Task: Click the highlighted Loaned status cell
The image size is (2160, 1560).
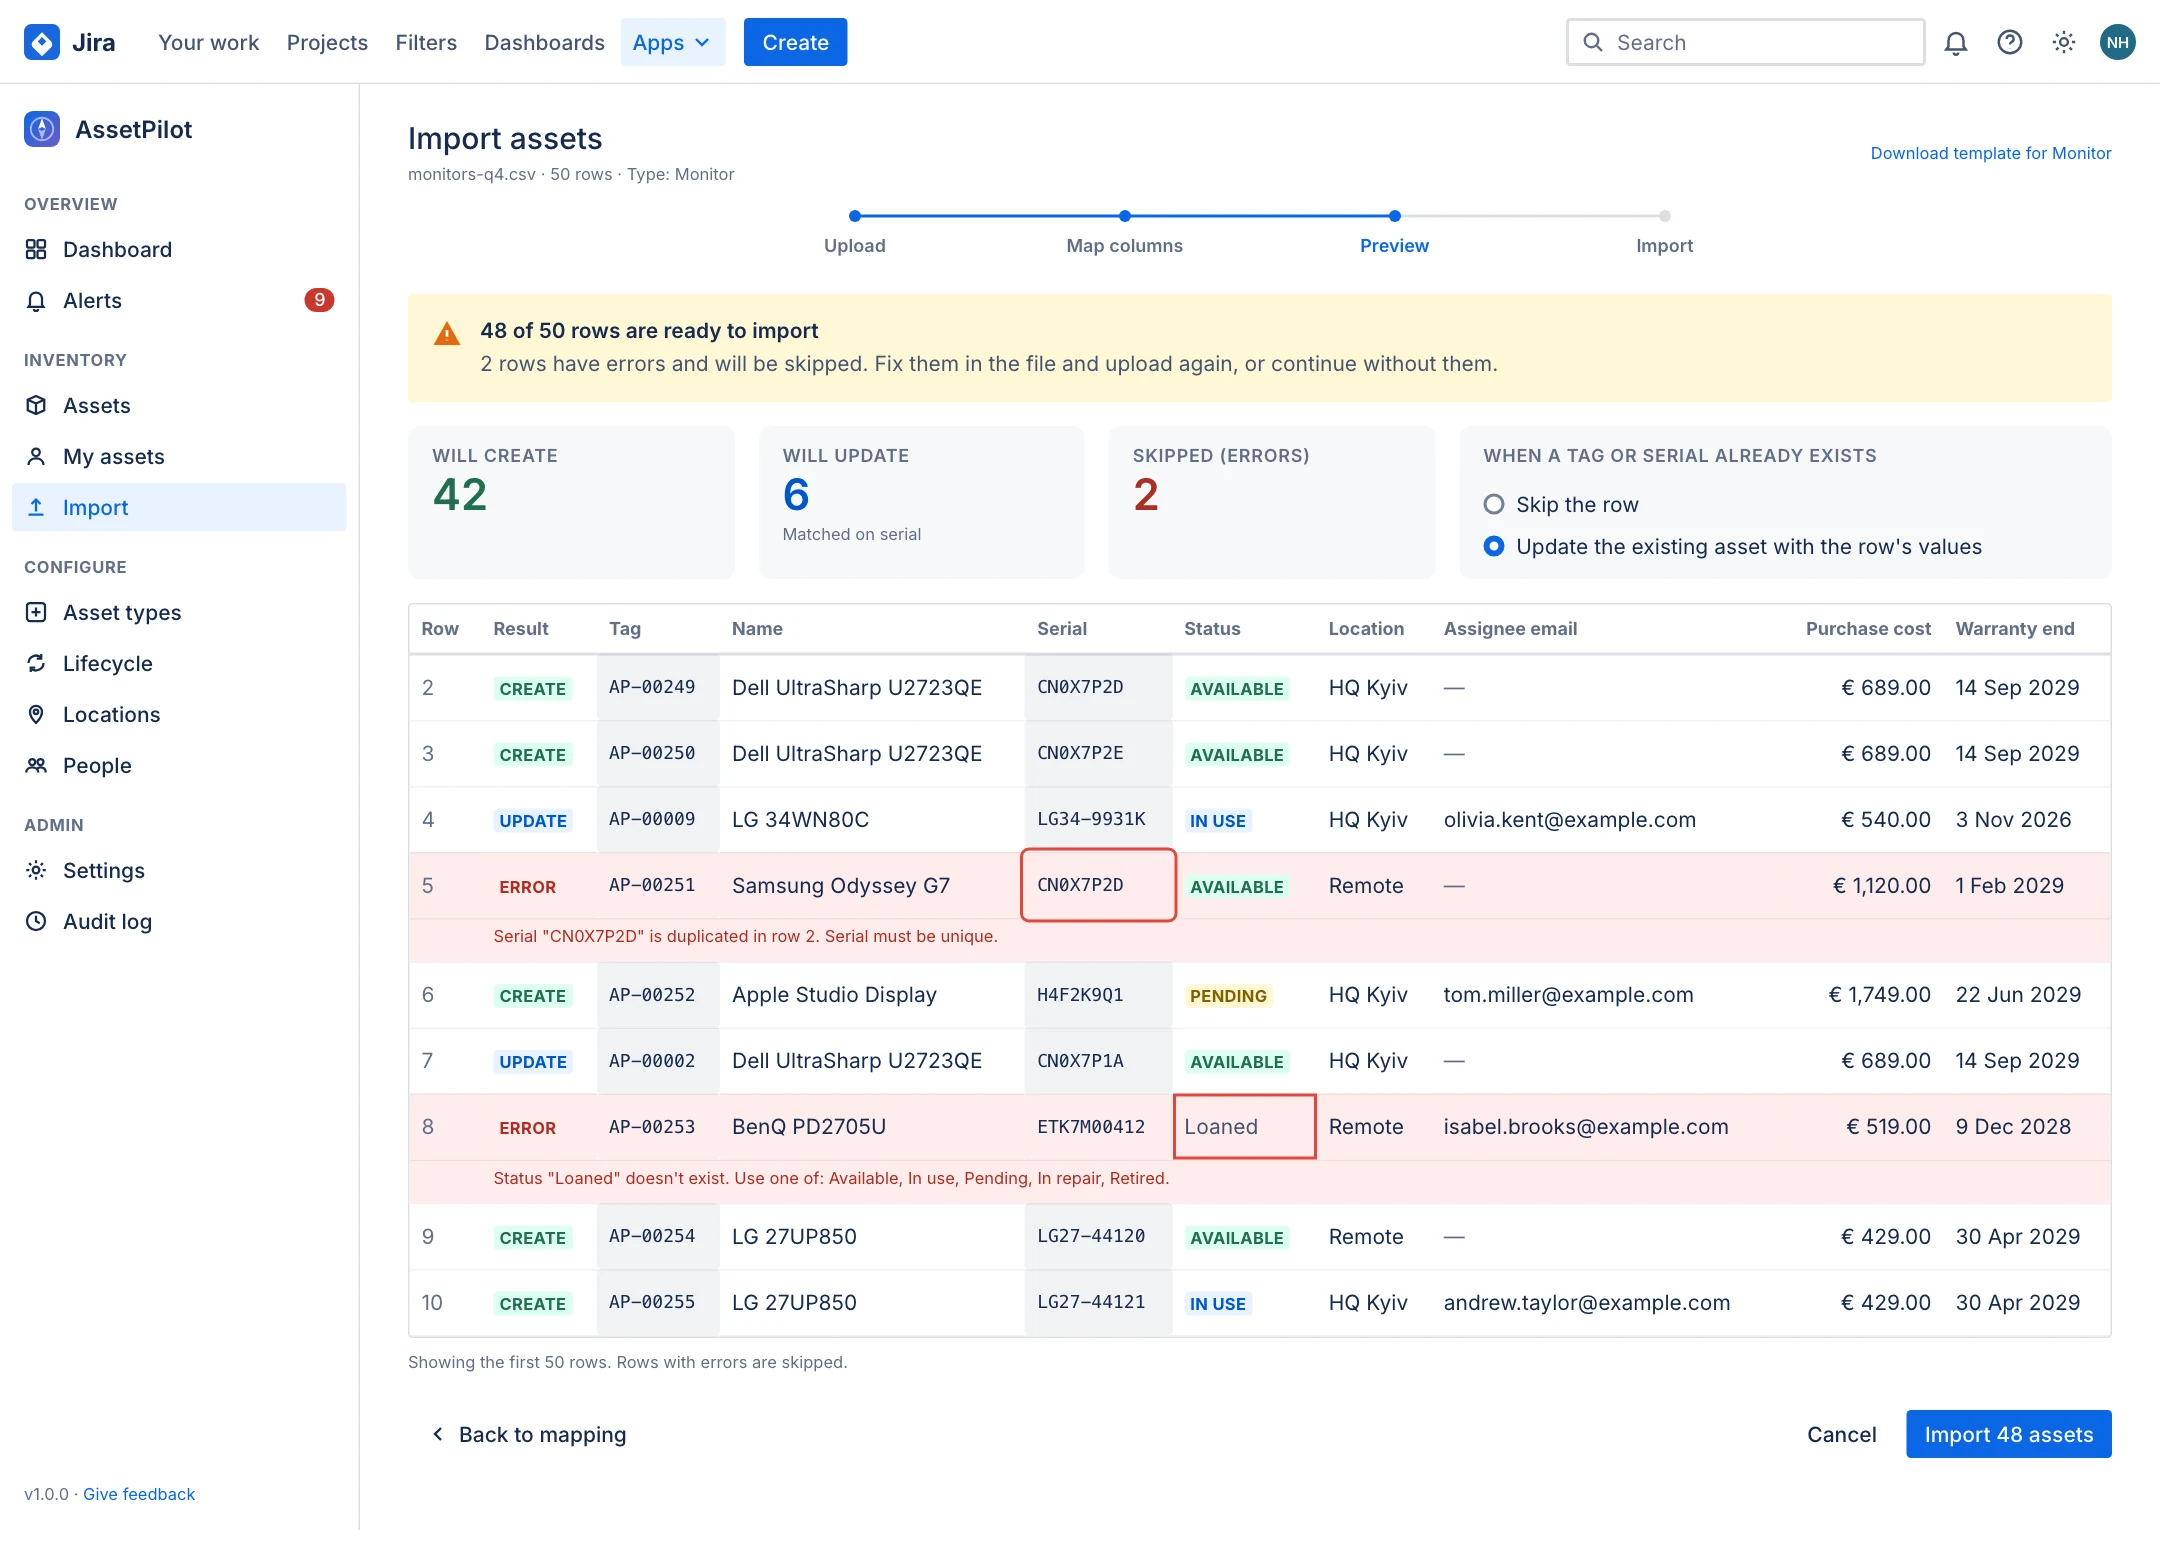Action: tap(1245, 1127)
